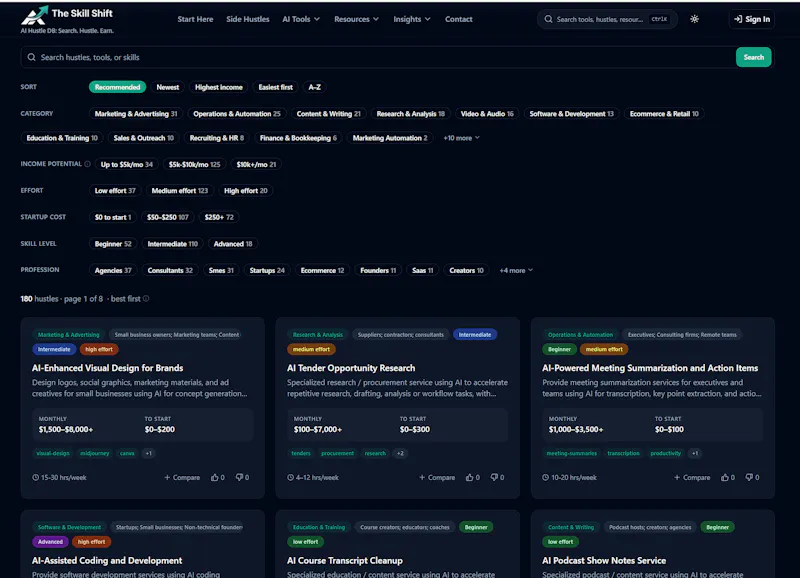Expand +4 more professions

pos(516,270)
